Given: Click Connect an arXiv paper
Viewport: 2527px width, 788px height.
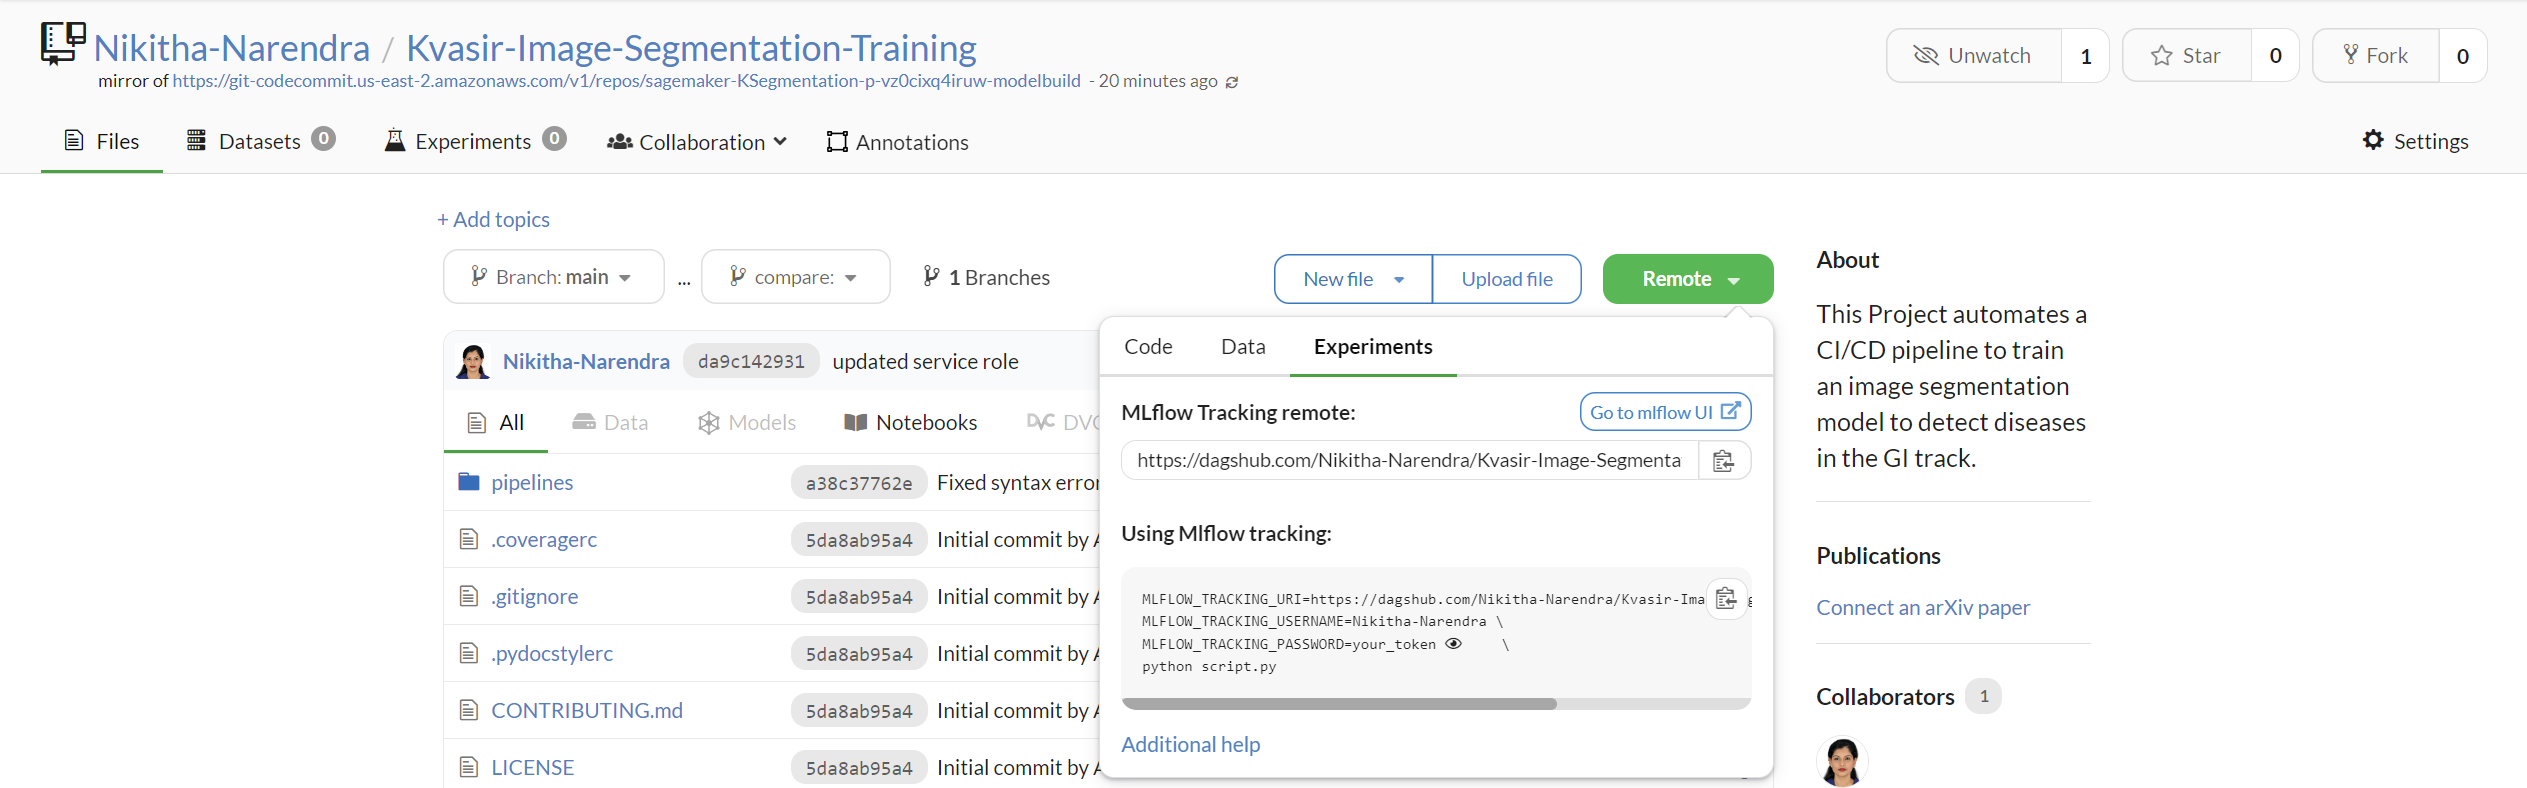Looking at the screenshot, I should (1922, 607).
